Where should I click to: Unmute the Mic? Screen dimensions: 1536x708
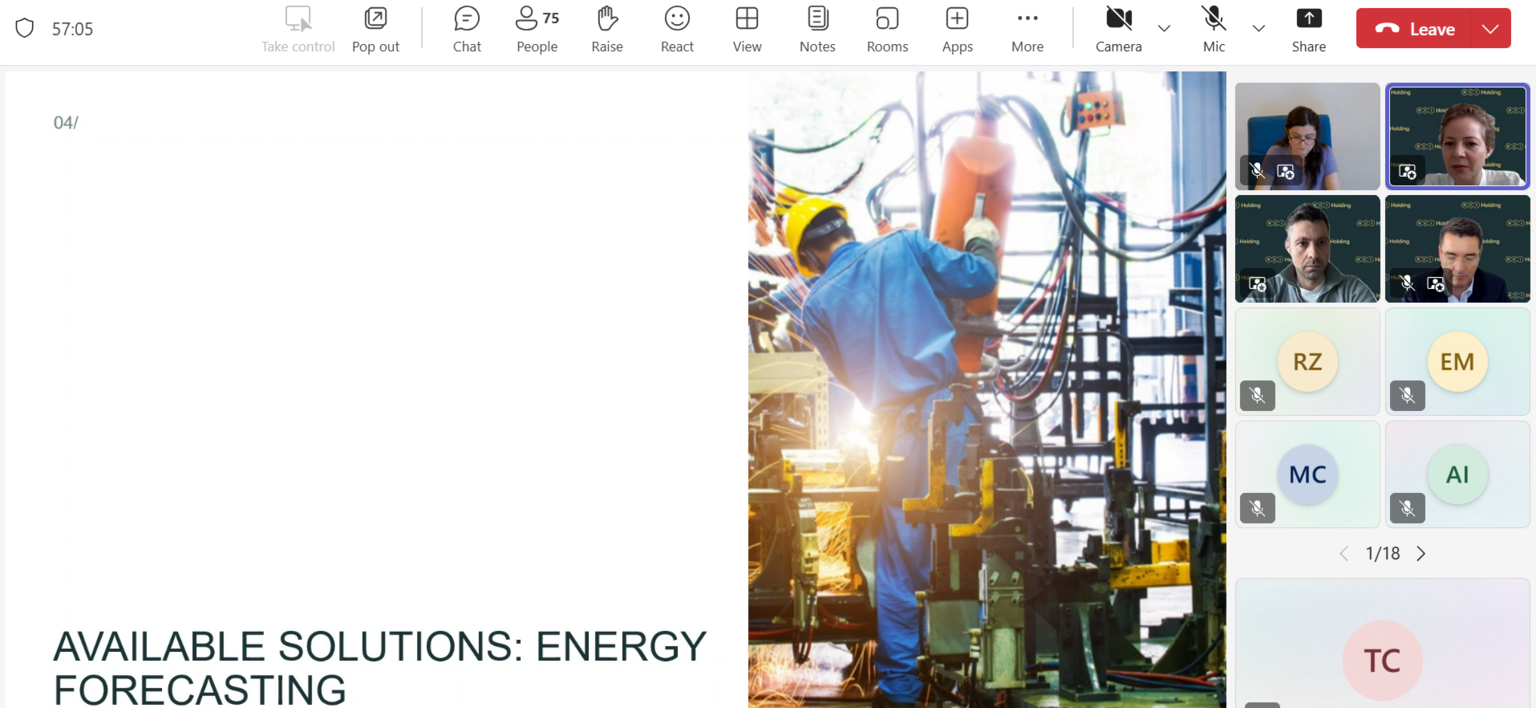coord(1213,29)
